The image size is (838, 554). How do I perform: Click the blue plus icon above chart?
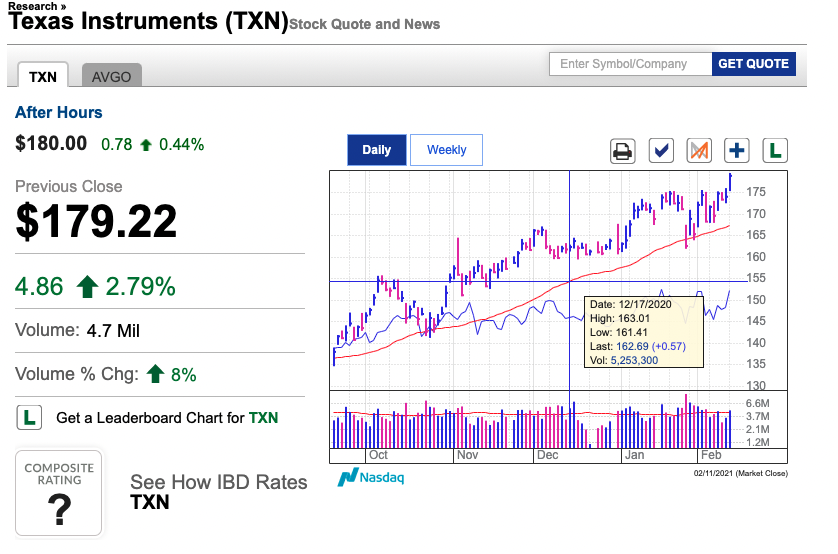click(x=737, y=151)
